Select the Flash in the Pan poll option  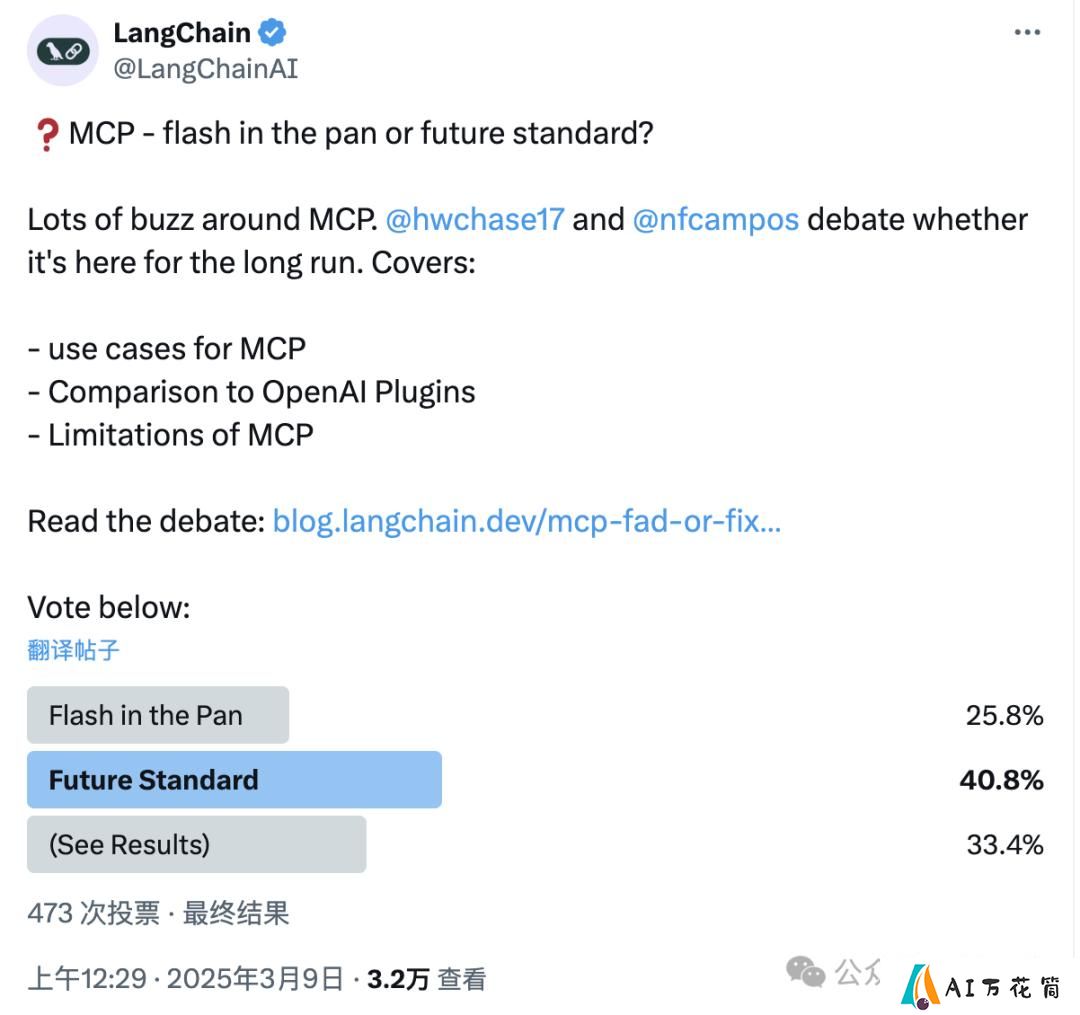click(x=158, y=715)
